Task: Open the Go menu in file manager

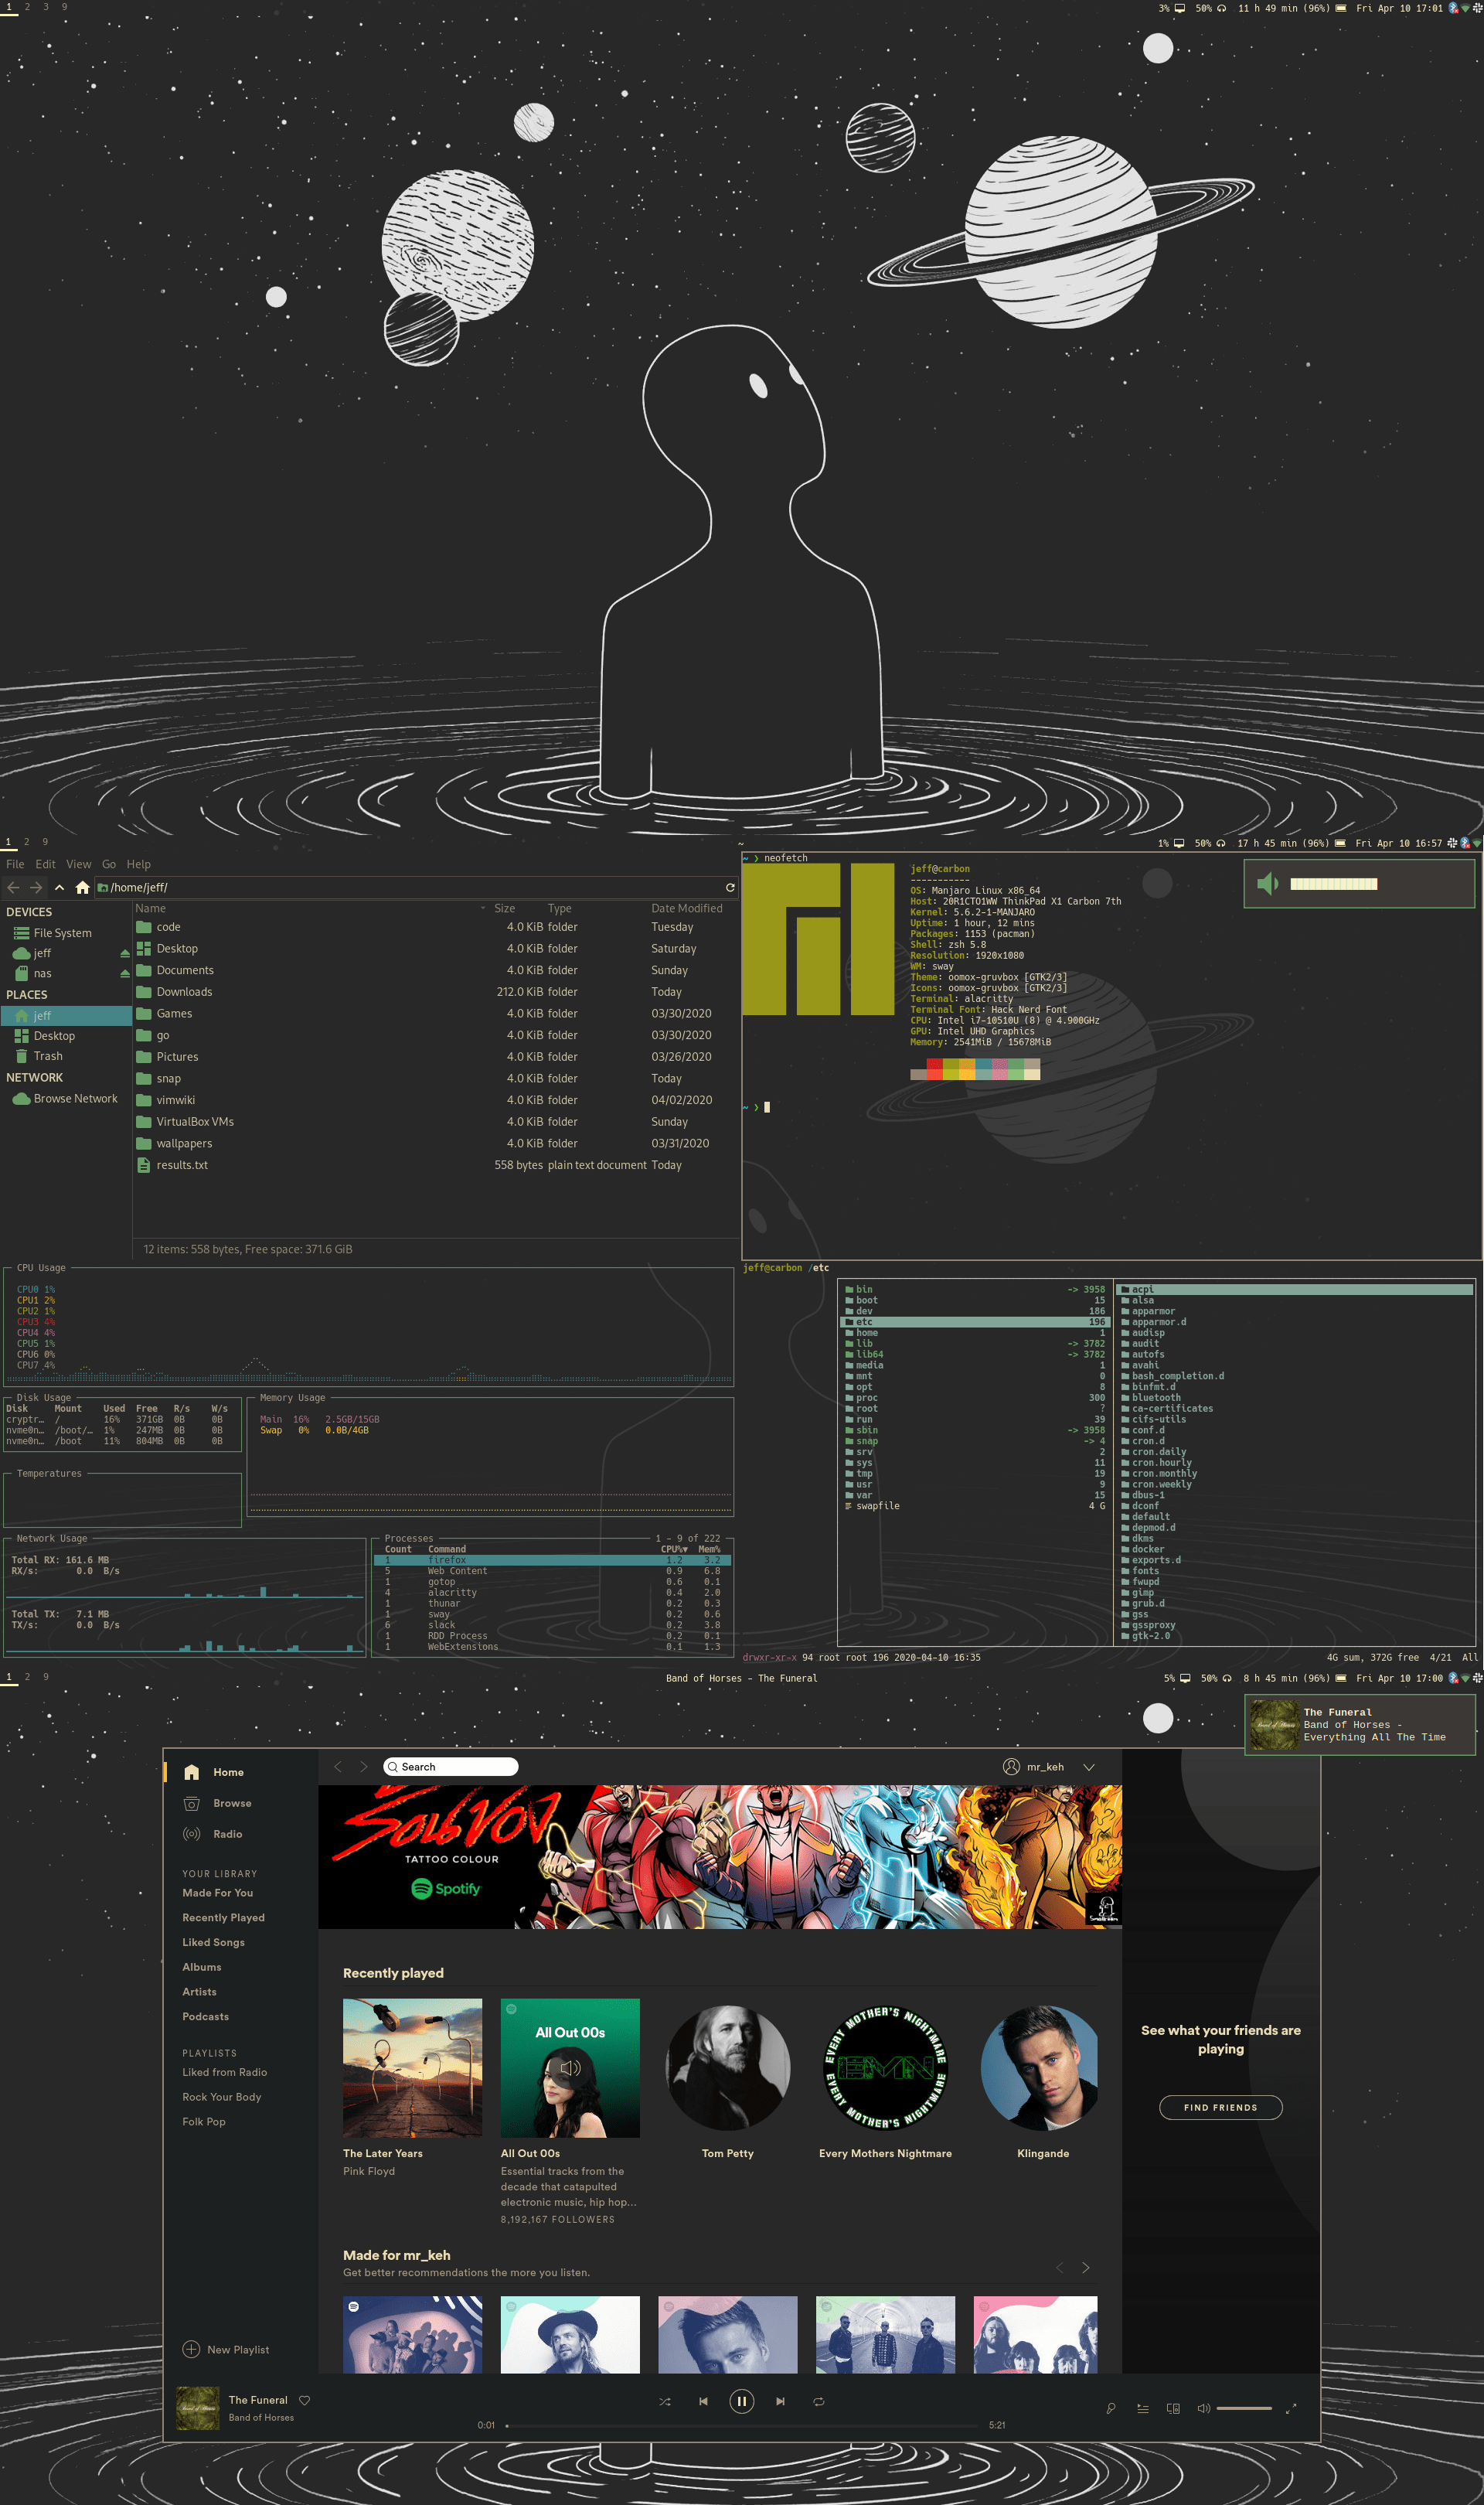Action: pos(109,864)
